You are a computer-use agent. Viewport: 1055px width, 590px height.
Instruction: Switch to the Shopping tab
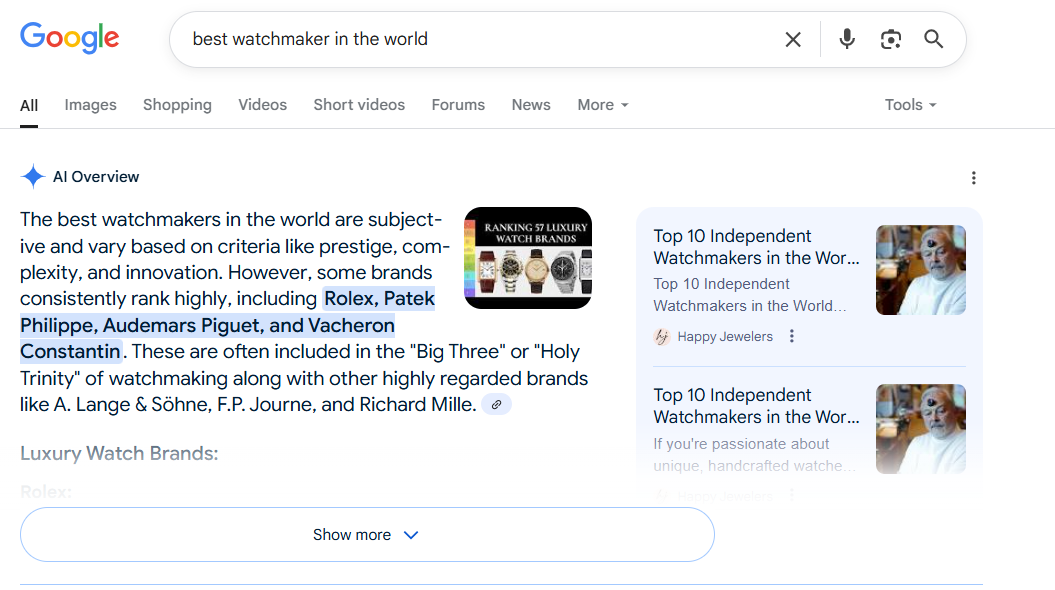177,105
